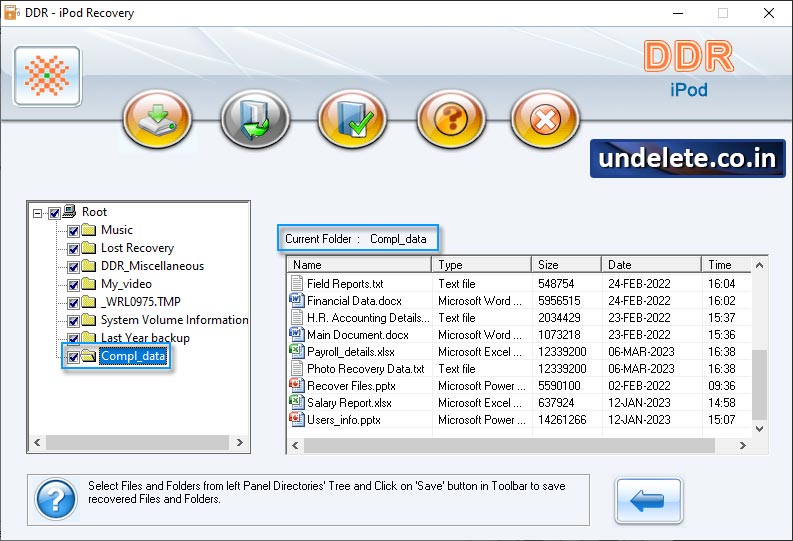Sort files by the Name column header
The image size is (793, 541).
[359, 265]
